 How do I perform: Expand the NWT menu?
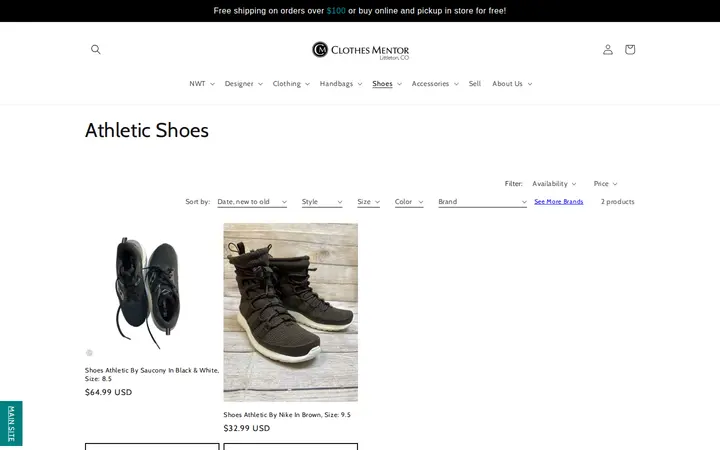[202, 84]
